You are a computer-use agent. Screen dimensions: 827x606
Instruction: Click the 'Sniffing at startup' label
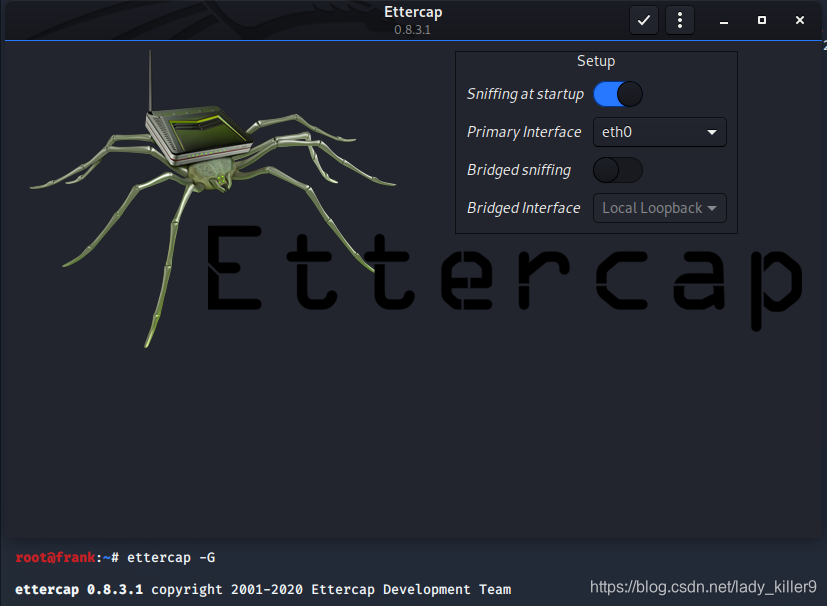click(x=525, y=94)
